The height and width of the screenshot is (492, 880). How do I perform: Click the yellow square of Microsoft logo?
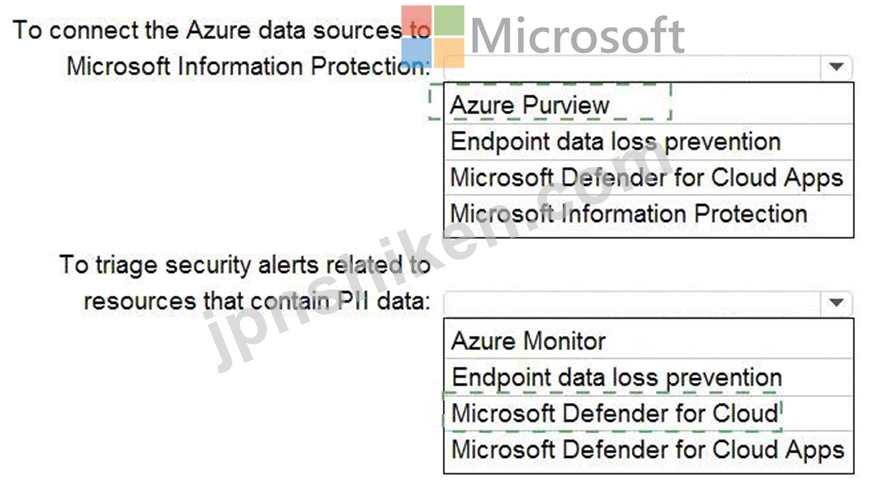pyautogui.click(x=449, y=52)
